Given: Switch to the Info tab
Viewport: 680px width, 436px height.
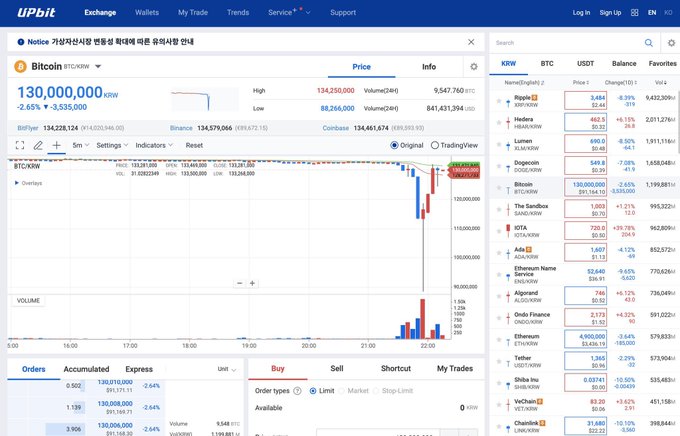Looking at the screenshot, I should click(429, 67).
